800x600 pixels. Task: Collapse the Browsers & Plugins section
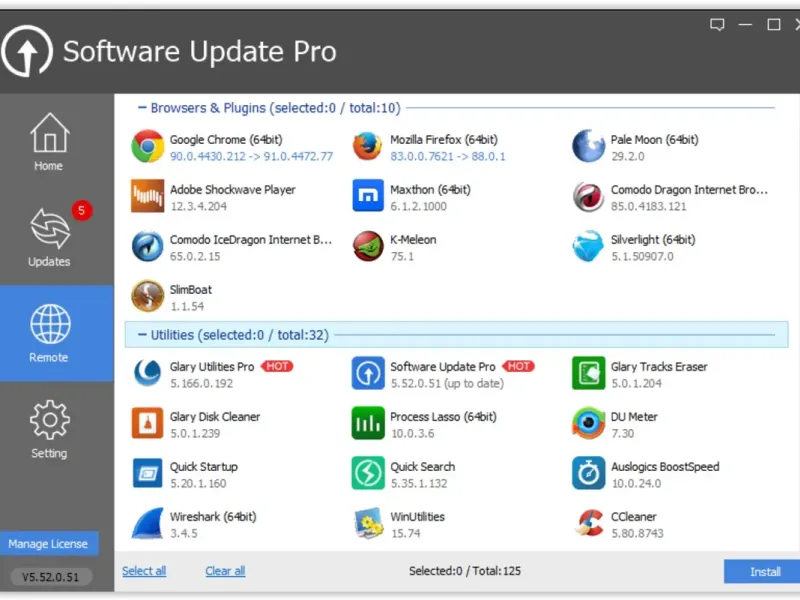[x=142, y=108]
